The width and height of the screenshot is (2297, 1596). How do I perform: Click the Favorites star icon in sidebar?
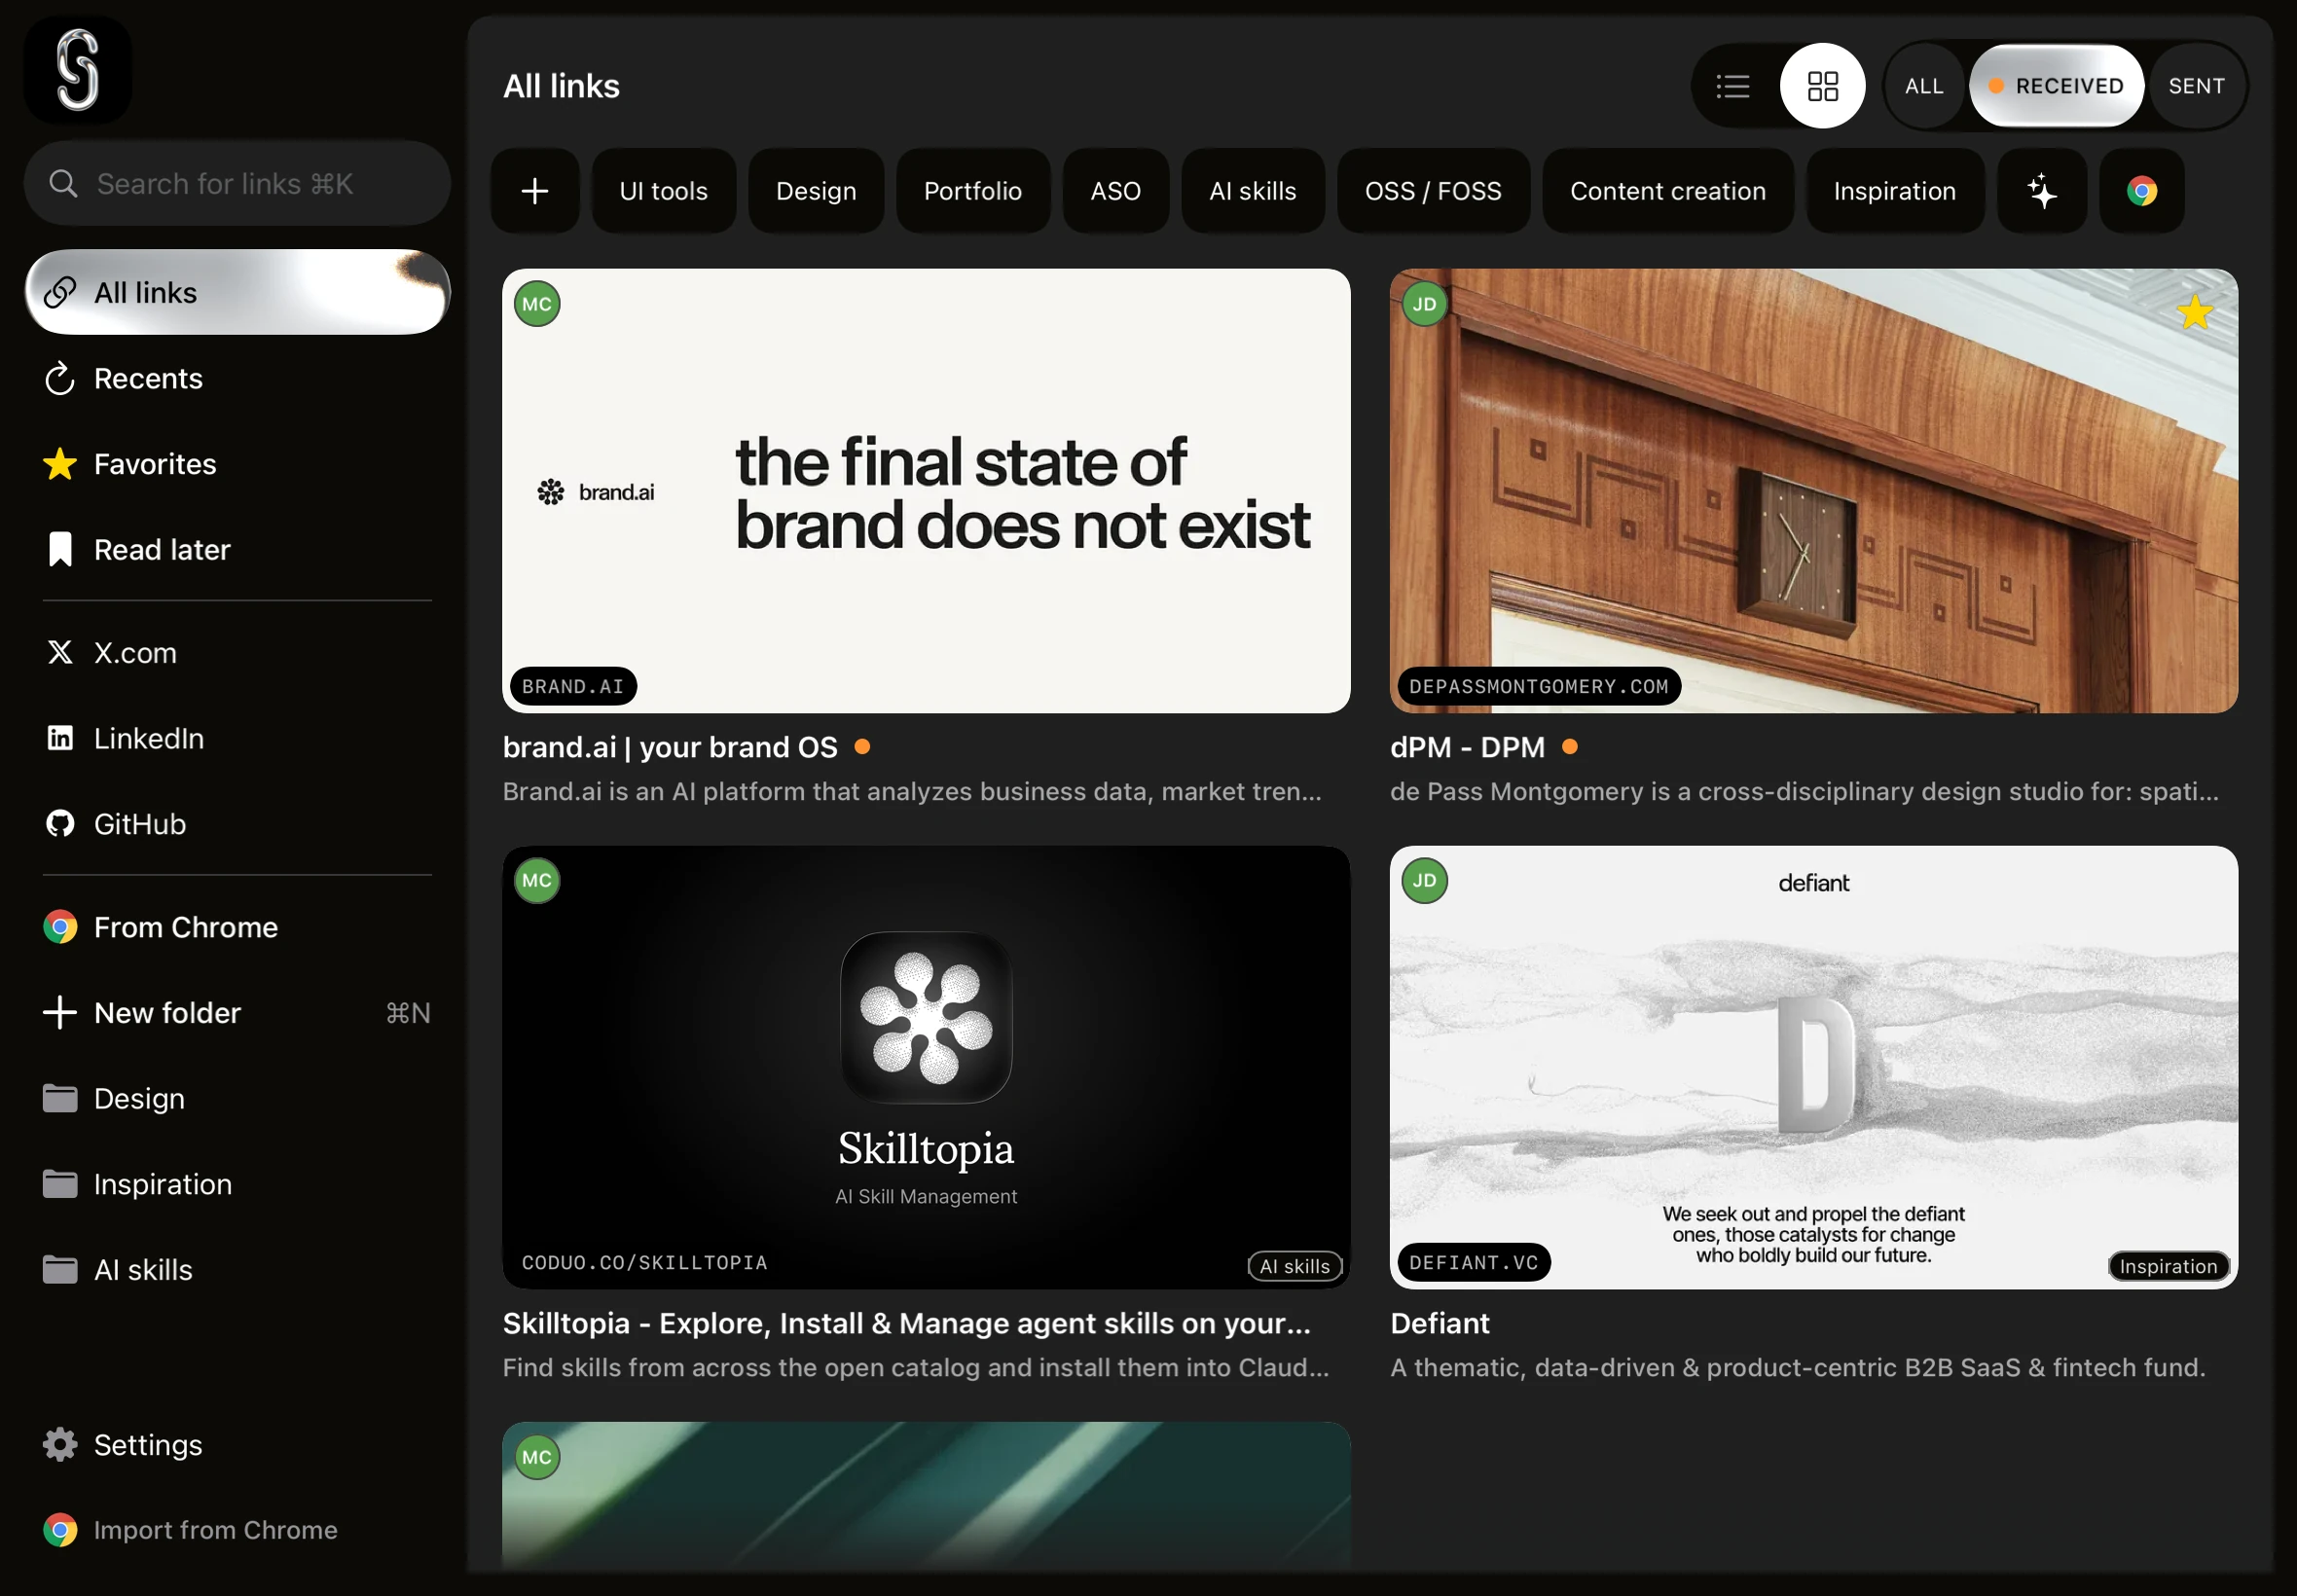click(x=60, y=464)
